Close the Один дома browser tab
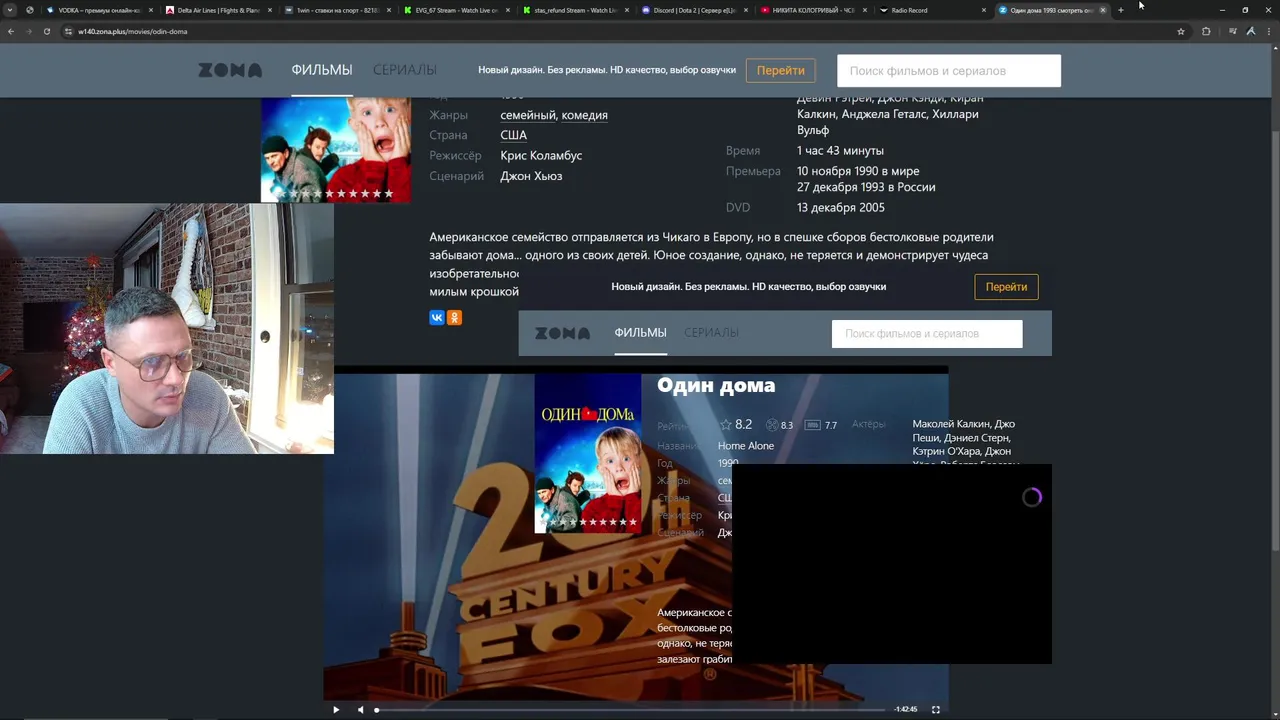1280x720 pixels. [x=1103, y=10]
